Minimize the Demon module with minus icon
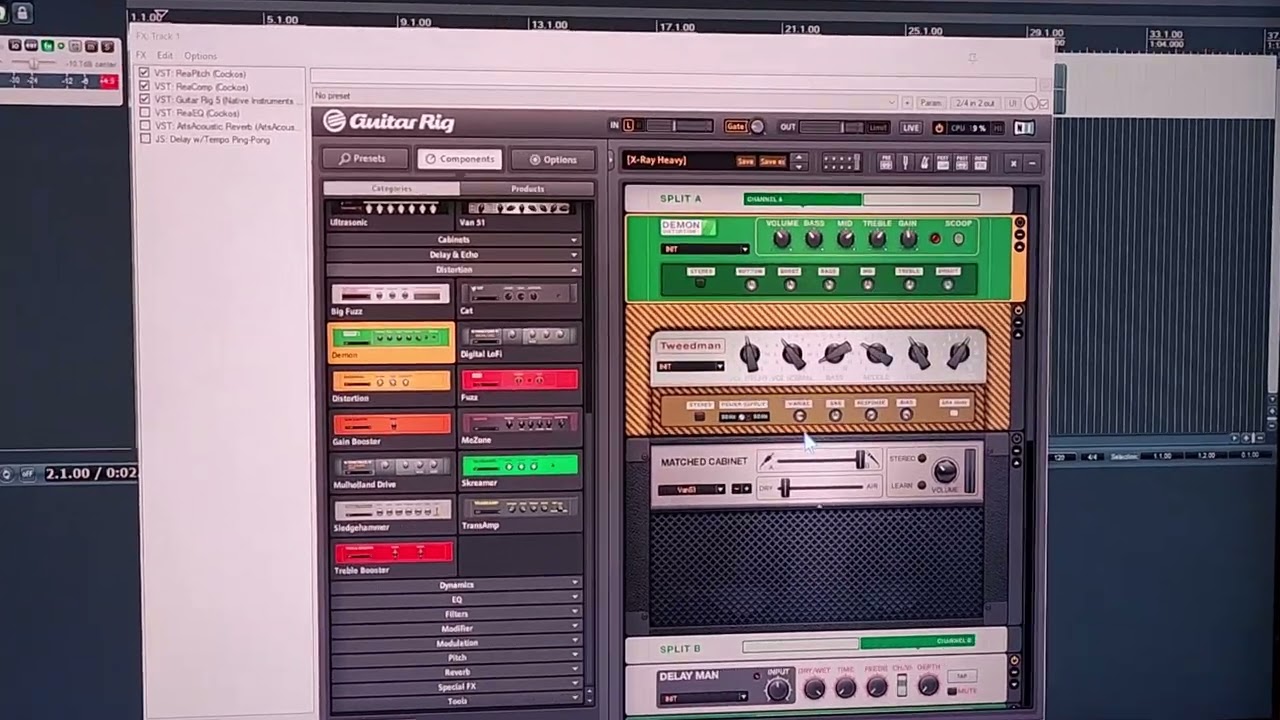This screenshot has width=1280, height=720. (x=1019, y=235)
